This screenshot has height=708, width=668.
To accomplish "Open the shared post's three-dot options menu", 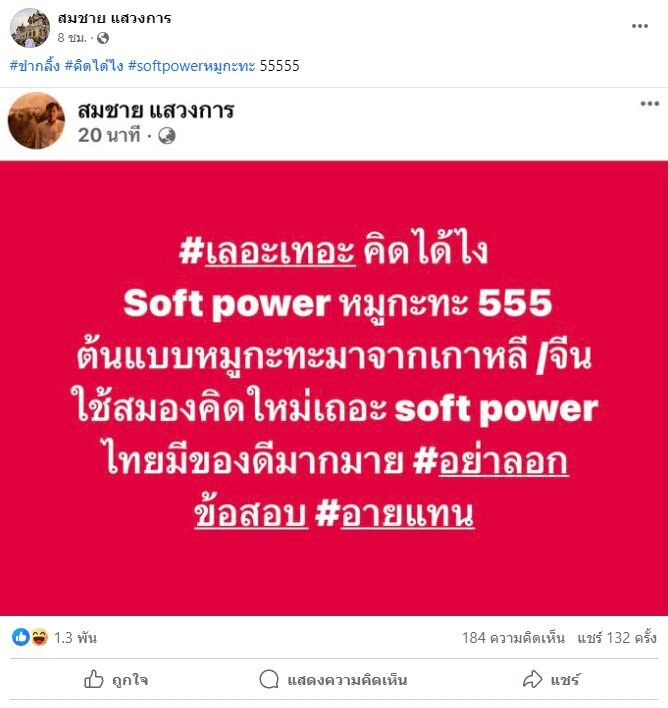I will pyautogui.click(x=649, y=104).
